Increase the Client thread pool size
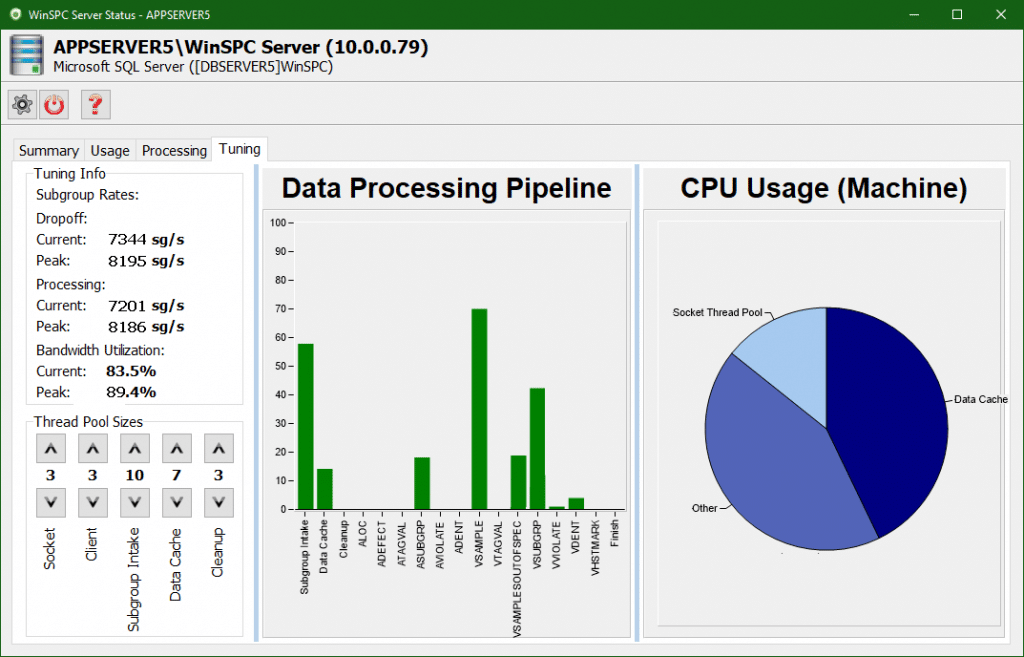The height and width of the screenshot is (657, 1024). [93, 448]
